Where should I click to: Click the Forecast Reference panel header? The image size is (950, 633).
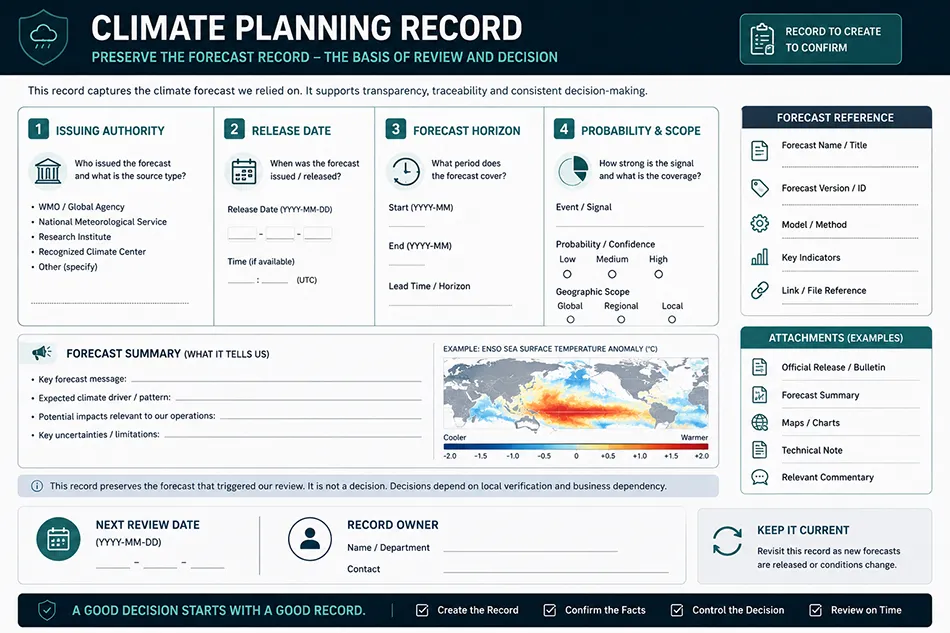coord(836,118)
